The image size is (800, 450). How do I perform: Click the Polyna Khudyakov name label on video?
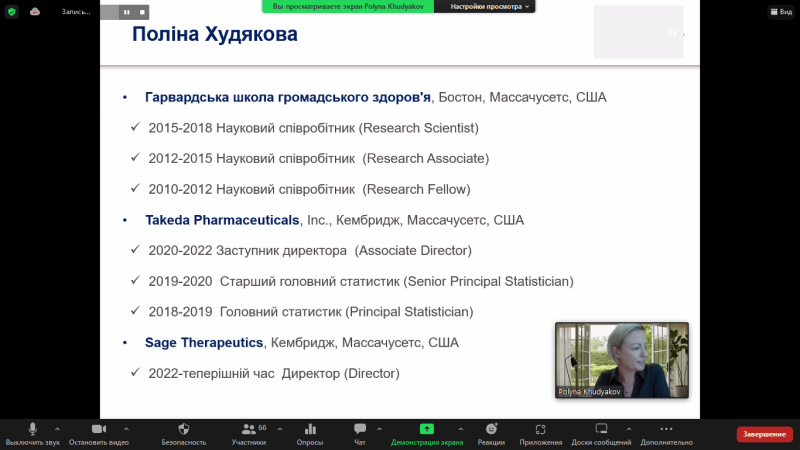point(589,392)
